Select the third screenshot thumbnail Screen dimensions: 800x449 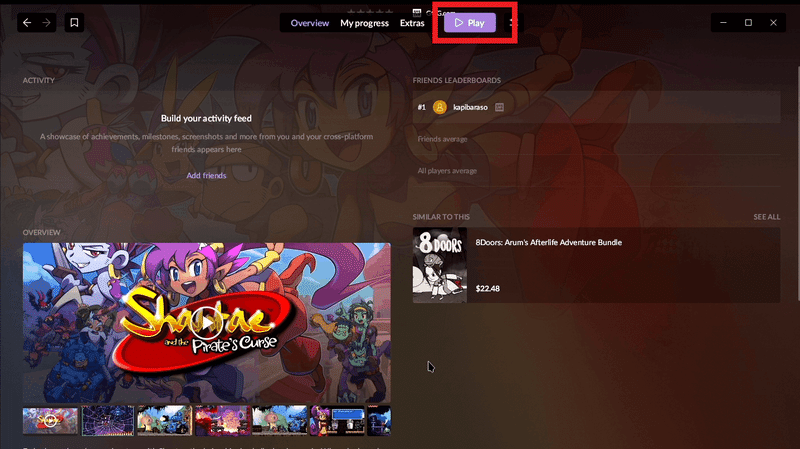[165, 420]
